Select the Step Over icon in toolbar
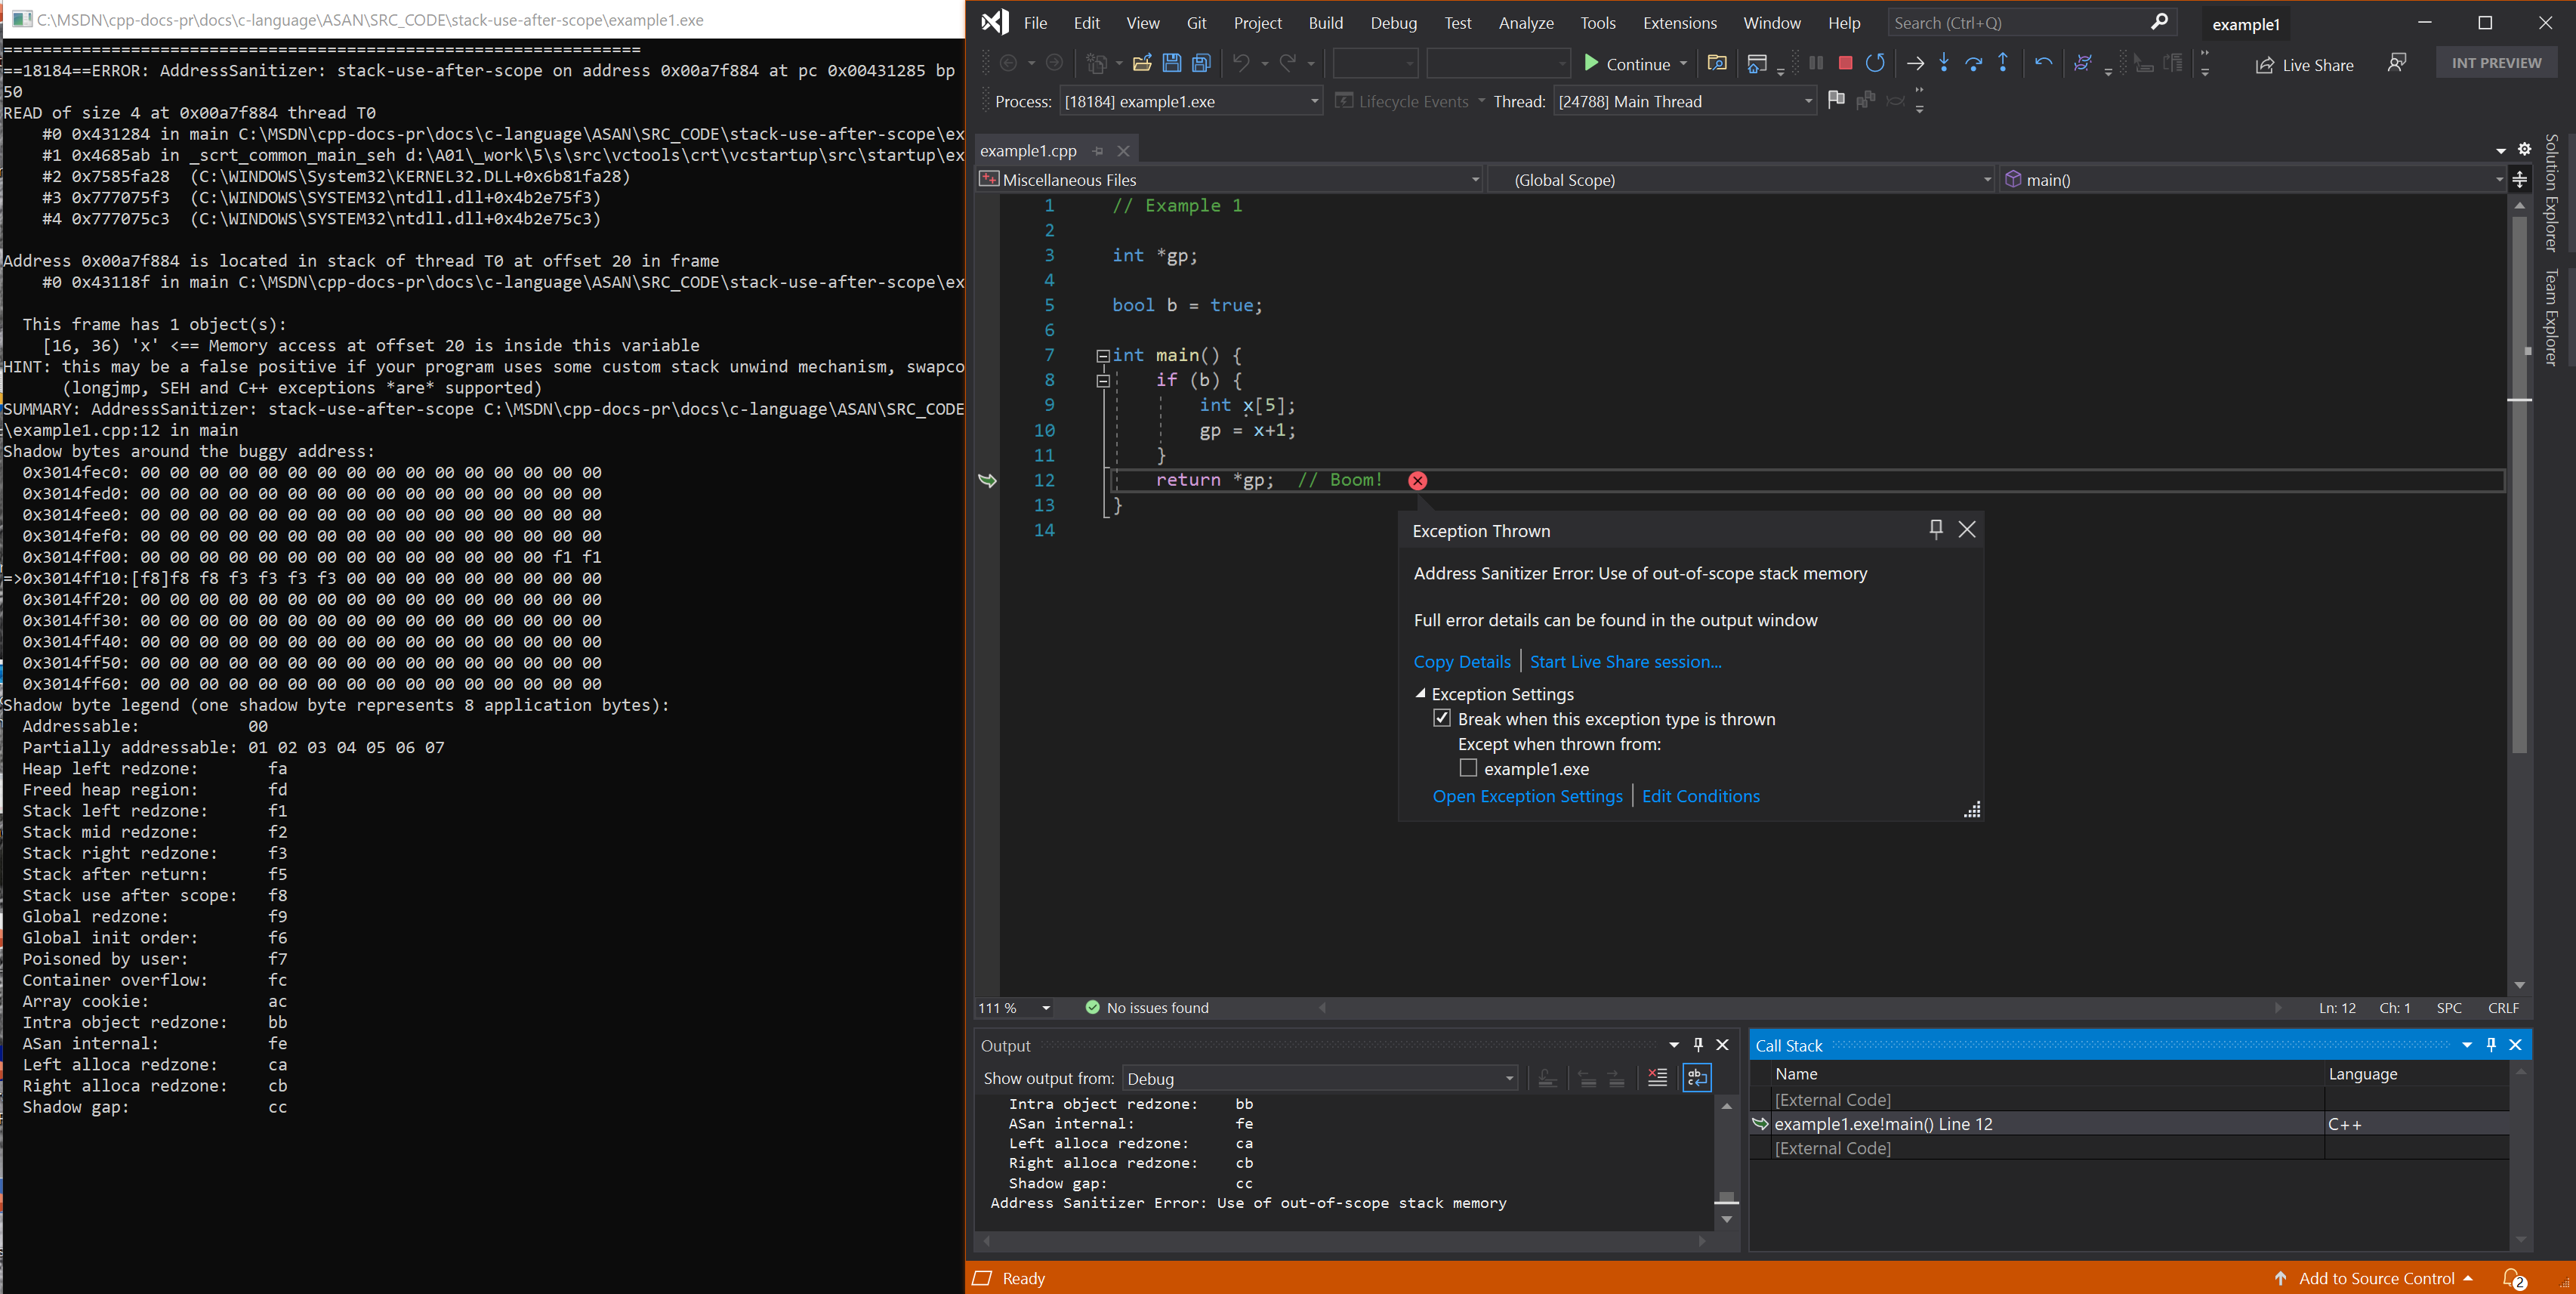Viewport: 2576px width, 1294px height. (x=1973, y=63)
